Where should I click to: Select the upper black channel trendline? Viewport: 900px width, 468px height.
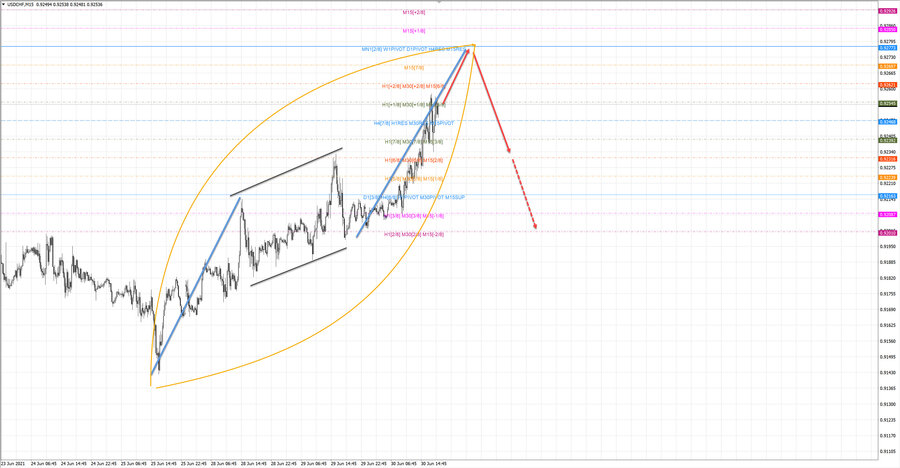(286, 172)
